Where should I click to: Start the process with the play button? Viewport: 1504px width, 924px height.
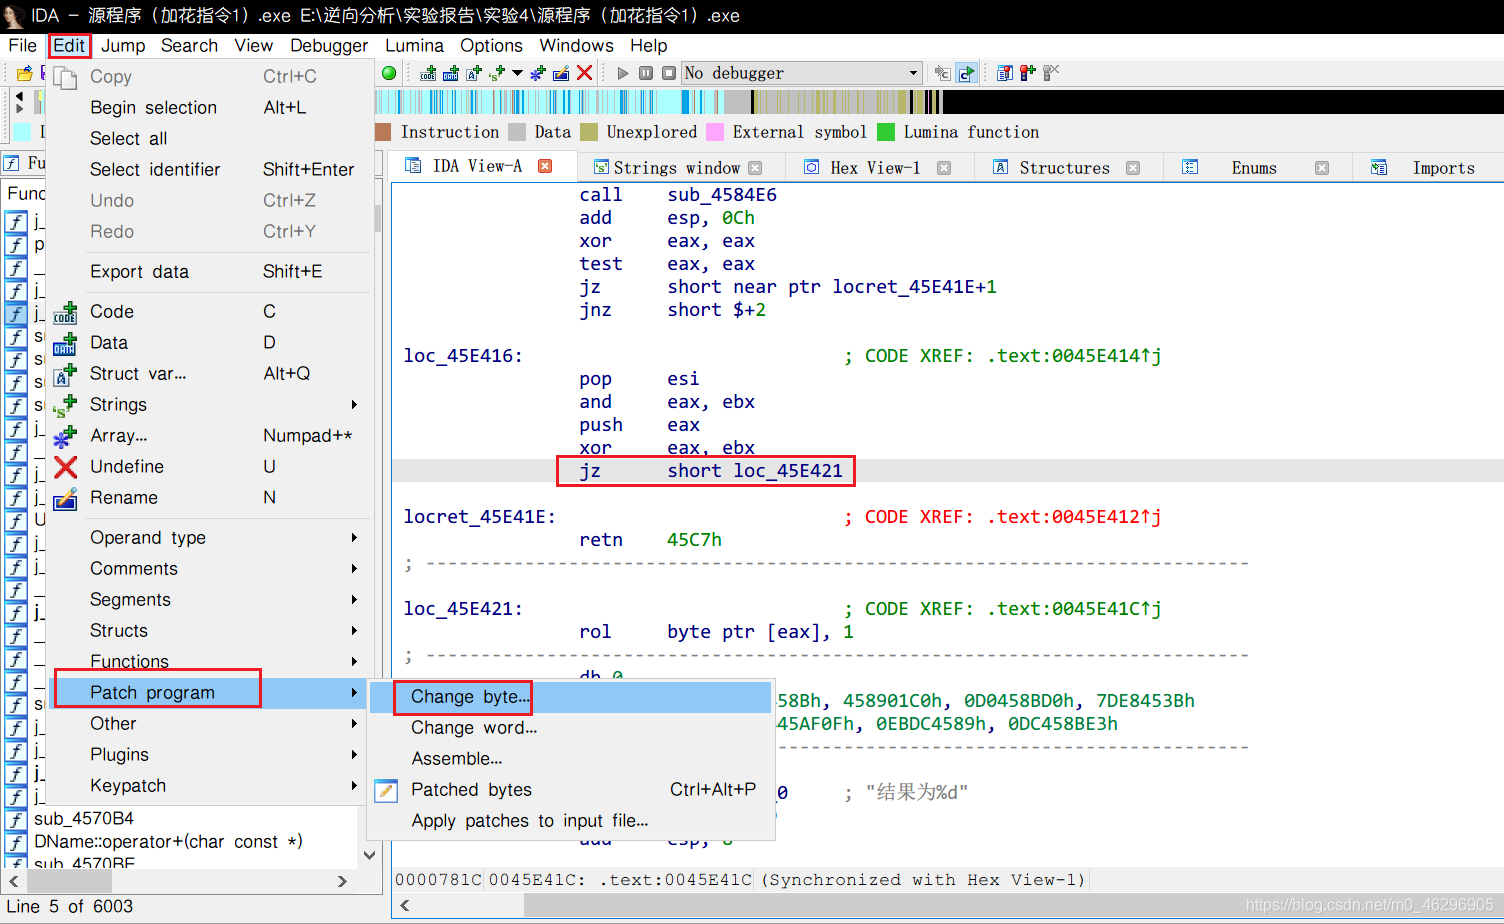pyautogui.click(x=623, y=73)
